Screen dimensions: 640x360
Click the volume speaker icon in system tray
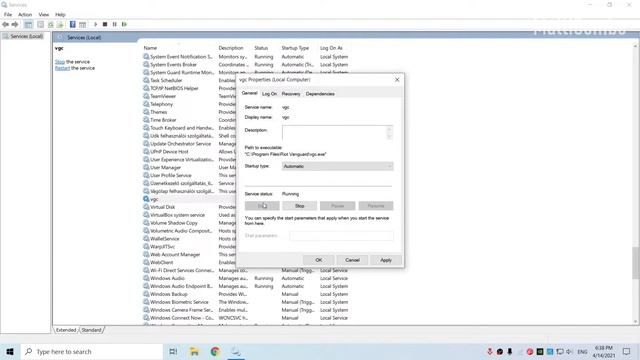569,351
